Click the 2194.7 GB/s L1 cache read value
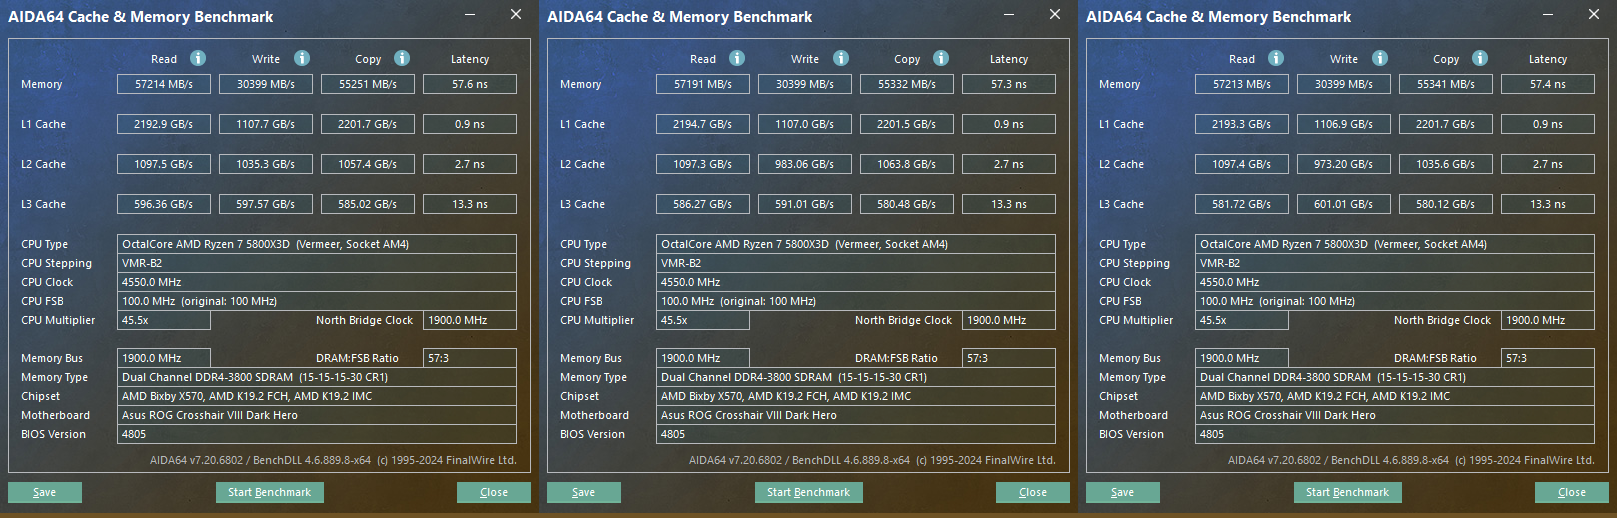 (703, 124)
